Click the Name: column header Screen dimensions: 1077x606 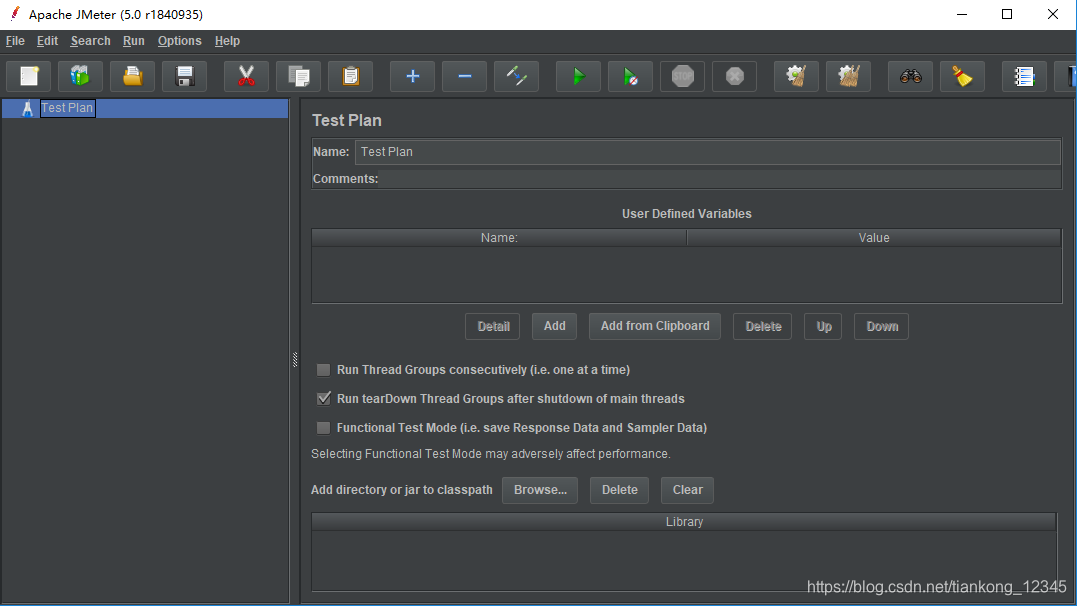tap(499, 238)
